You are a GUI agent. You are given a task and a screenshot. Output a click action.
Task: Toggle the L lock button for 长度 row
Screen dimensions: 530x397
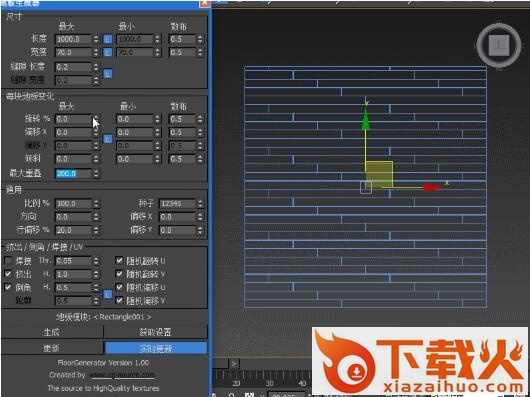[107, 39]
